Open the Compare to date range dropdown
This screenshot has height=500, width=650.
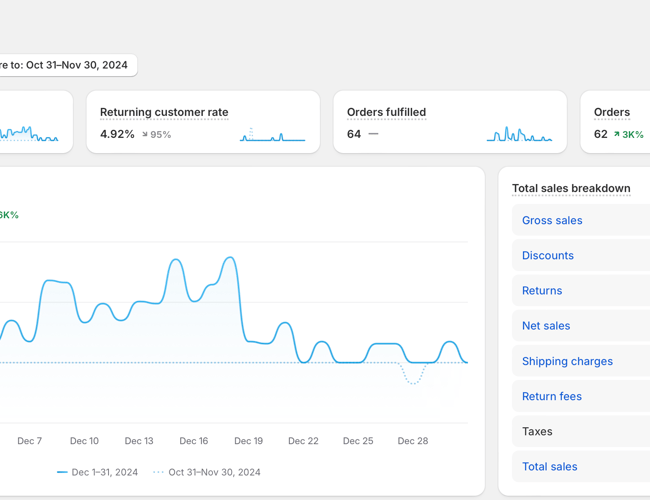(65, 65)
